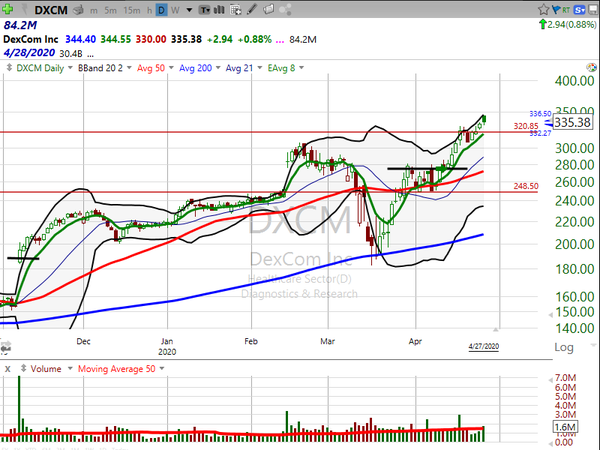
Task: Click pink ellipsis after +0.88%
Action: click(x=280, y=40)
